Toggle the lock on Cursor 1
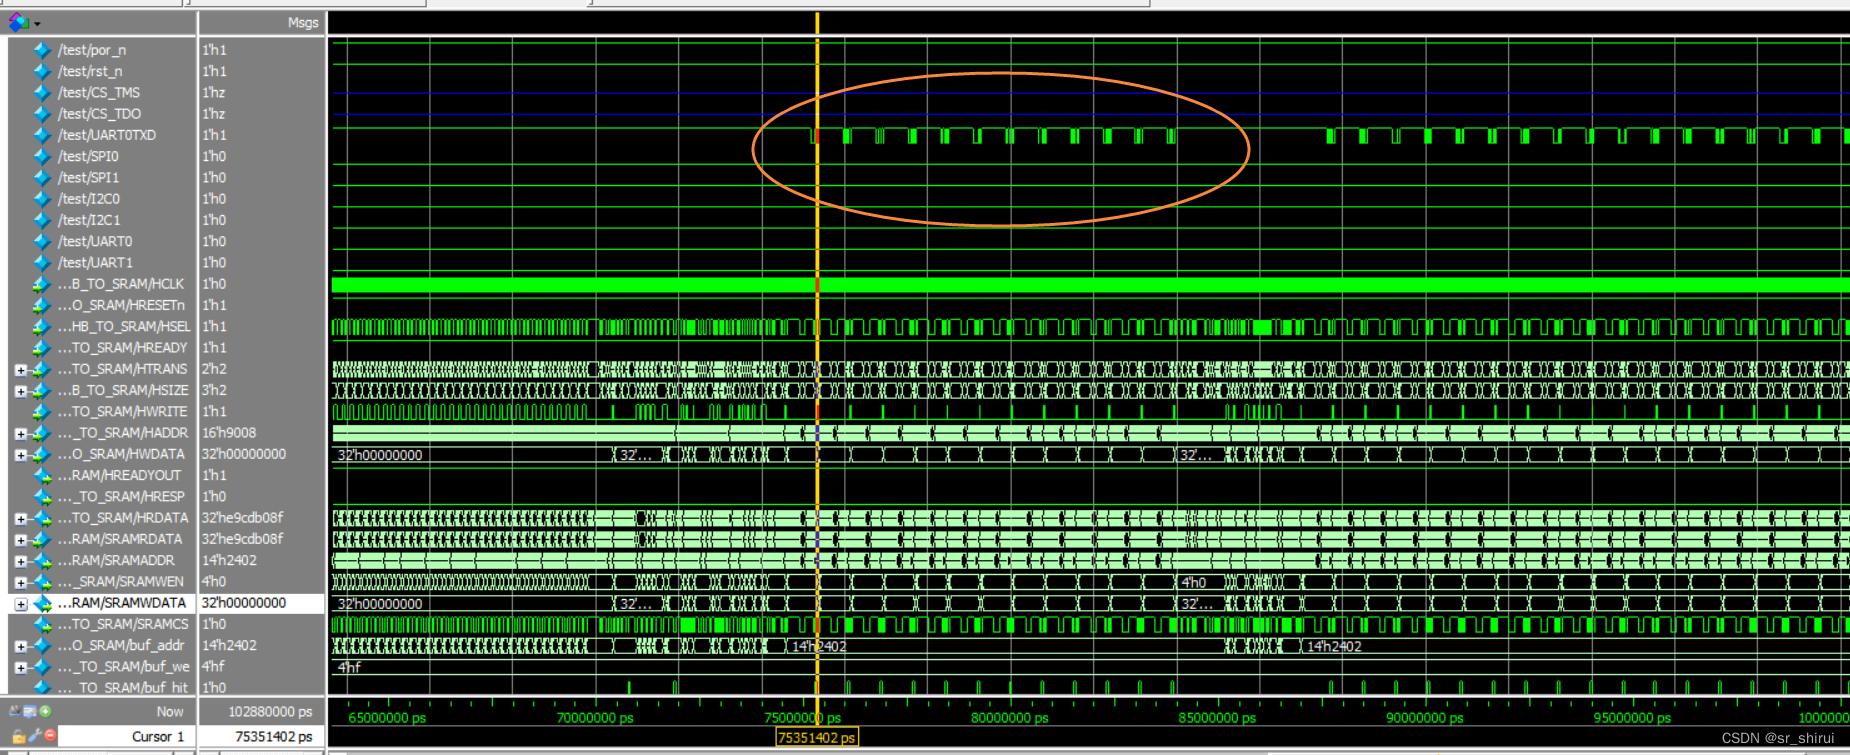 19,736
